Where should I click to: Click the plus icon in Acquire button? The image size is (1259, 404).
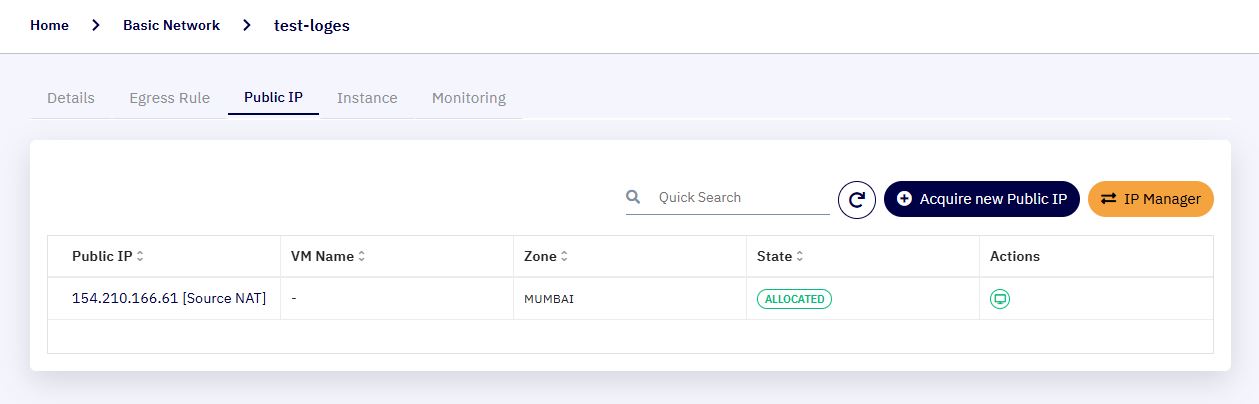tap(904, 199)
